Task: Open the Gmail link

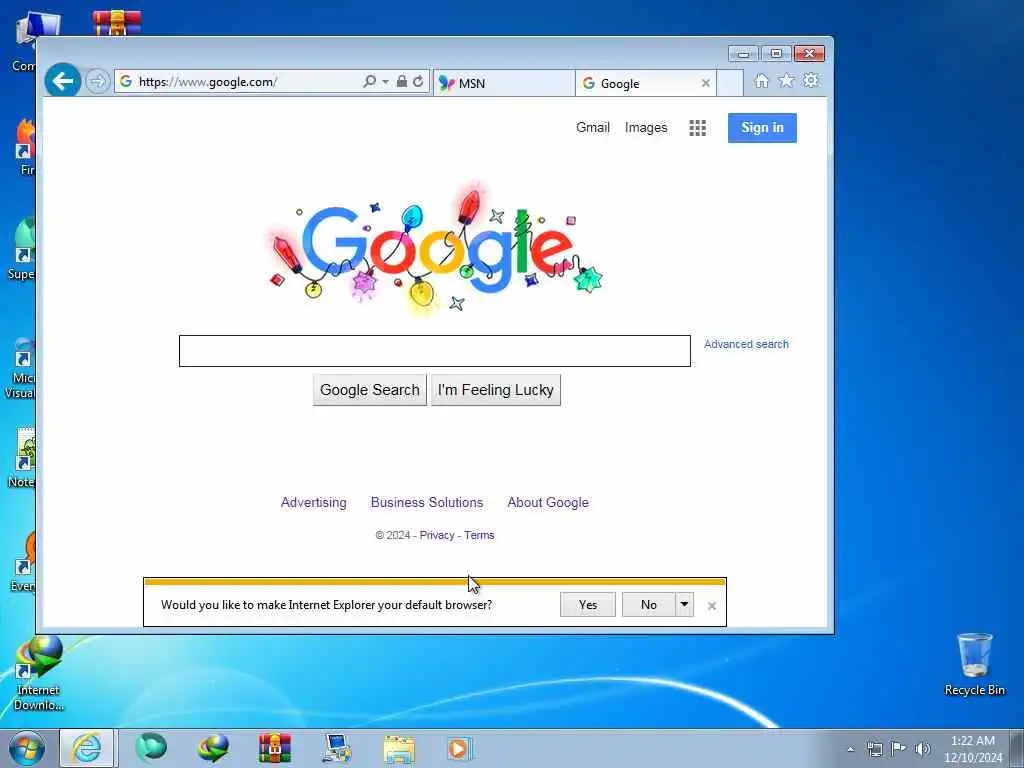Action: [592, 127]
